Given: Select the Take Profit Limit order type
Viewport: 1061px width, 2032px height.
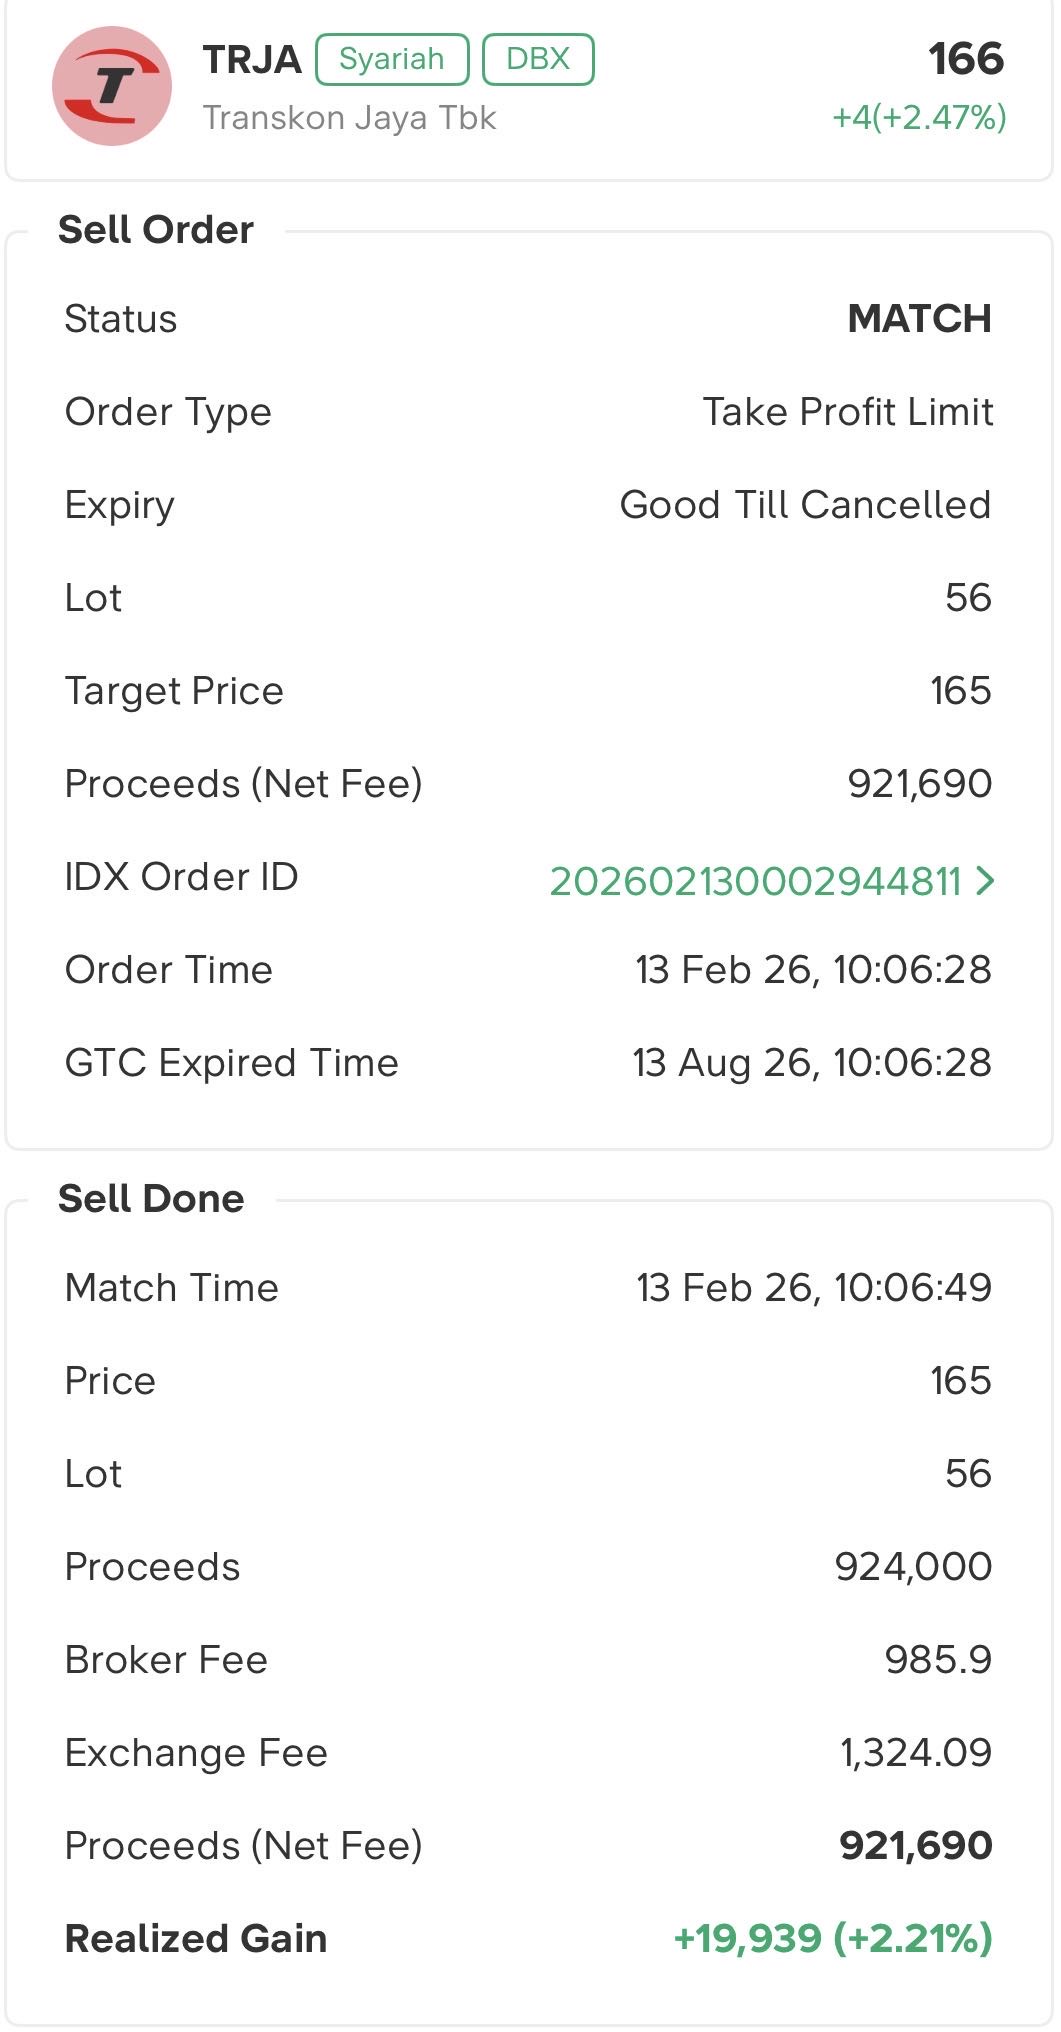Looking at the screenshot, I should coord(847,412).
